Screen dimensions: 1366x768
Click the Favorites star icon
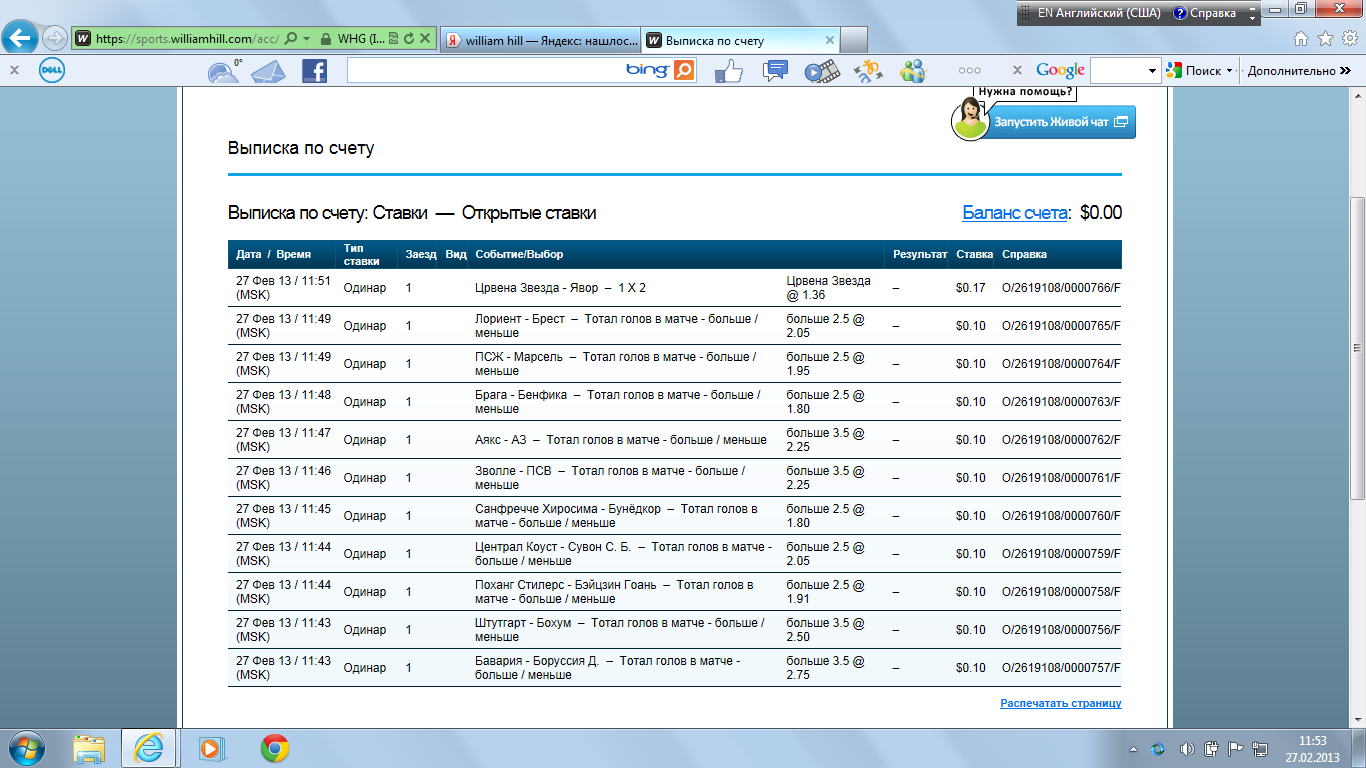1325,39
